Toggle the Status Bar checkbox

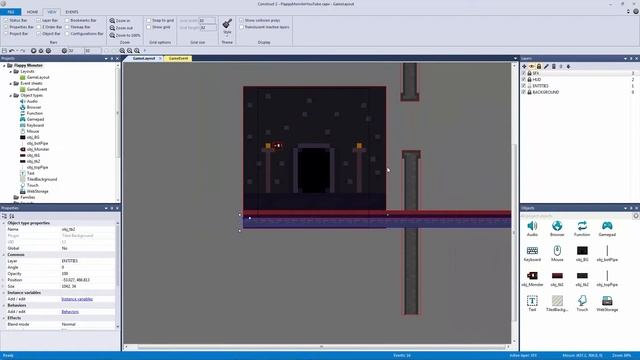click(6, 20)
